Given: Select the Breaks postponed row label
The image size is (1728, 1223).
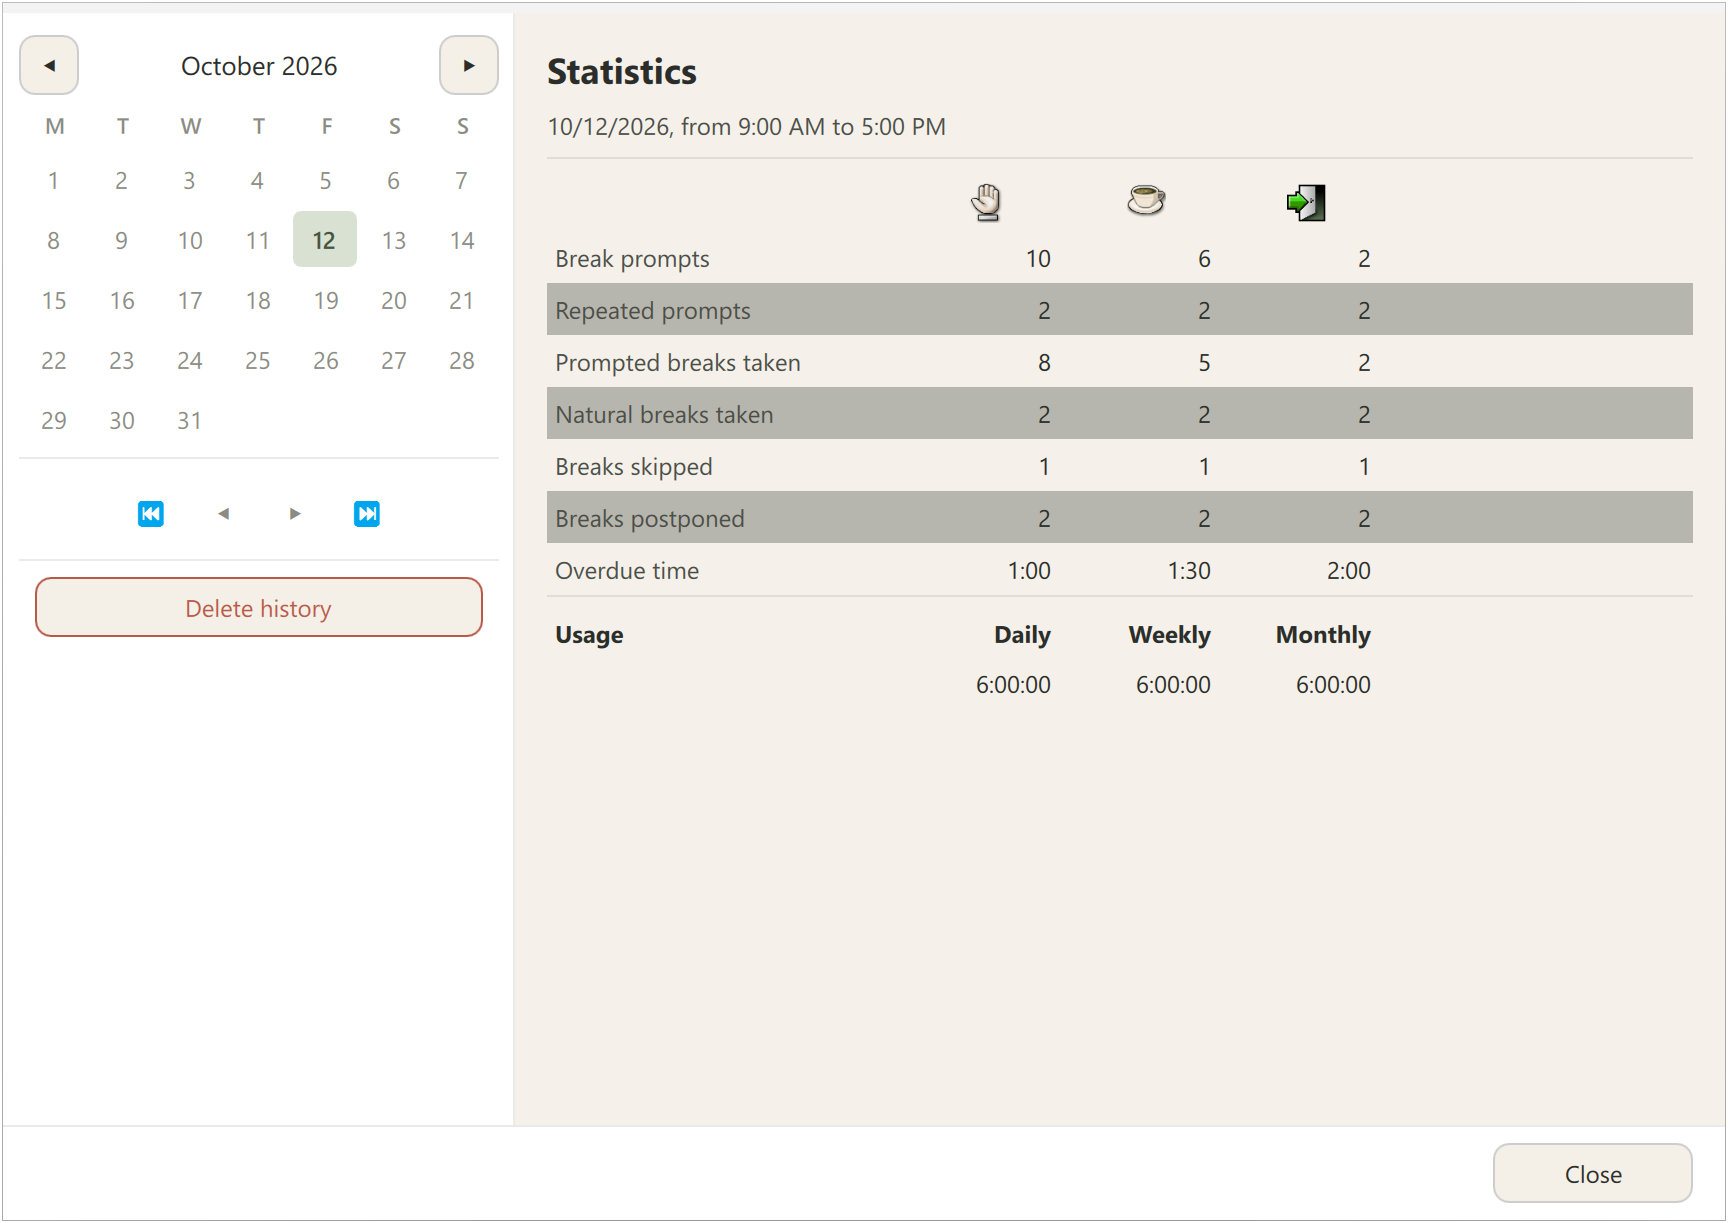Looking at the screenshot, I should (x=650, y=519).
